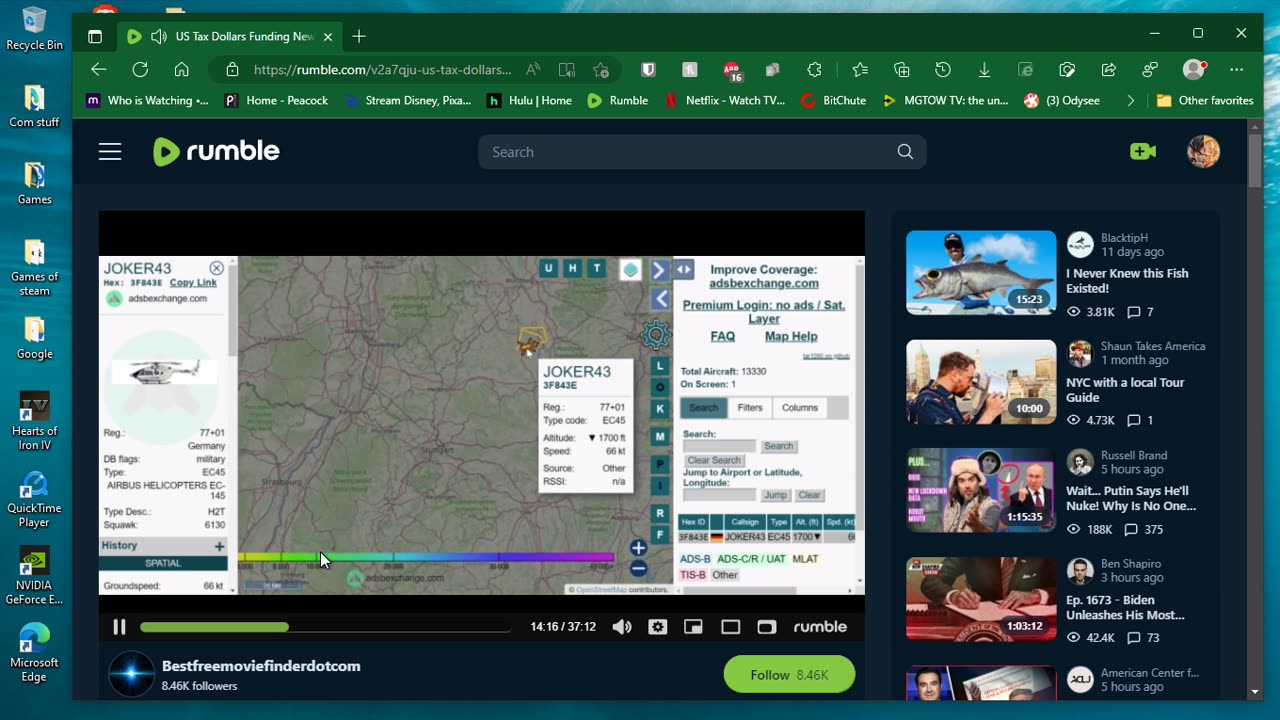Start Read aloud from address bar

[533, 70]
